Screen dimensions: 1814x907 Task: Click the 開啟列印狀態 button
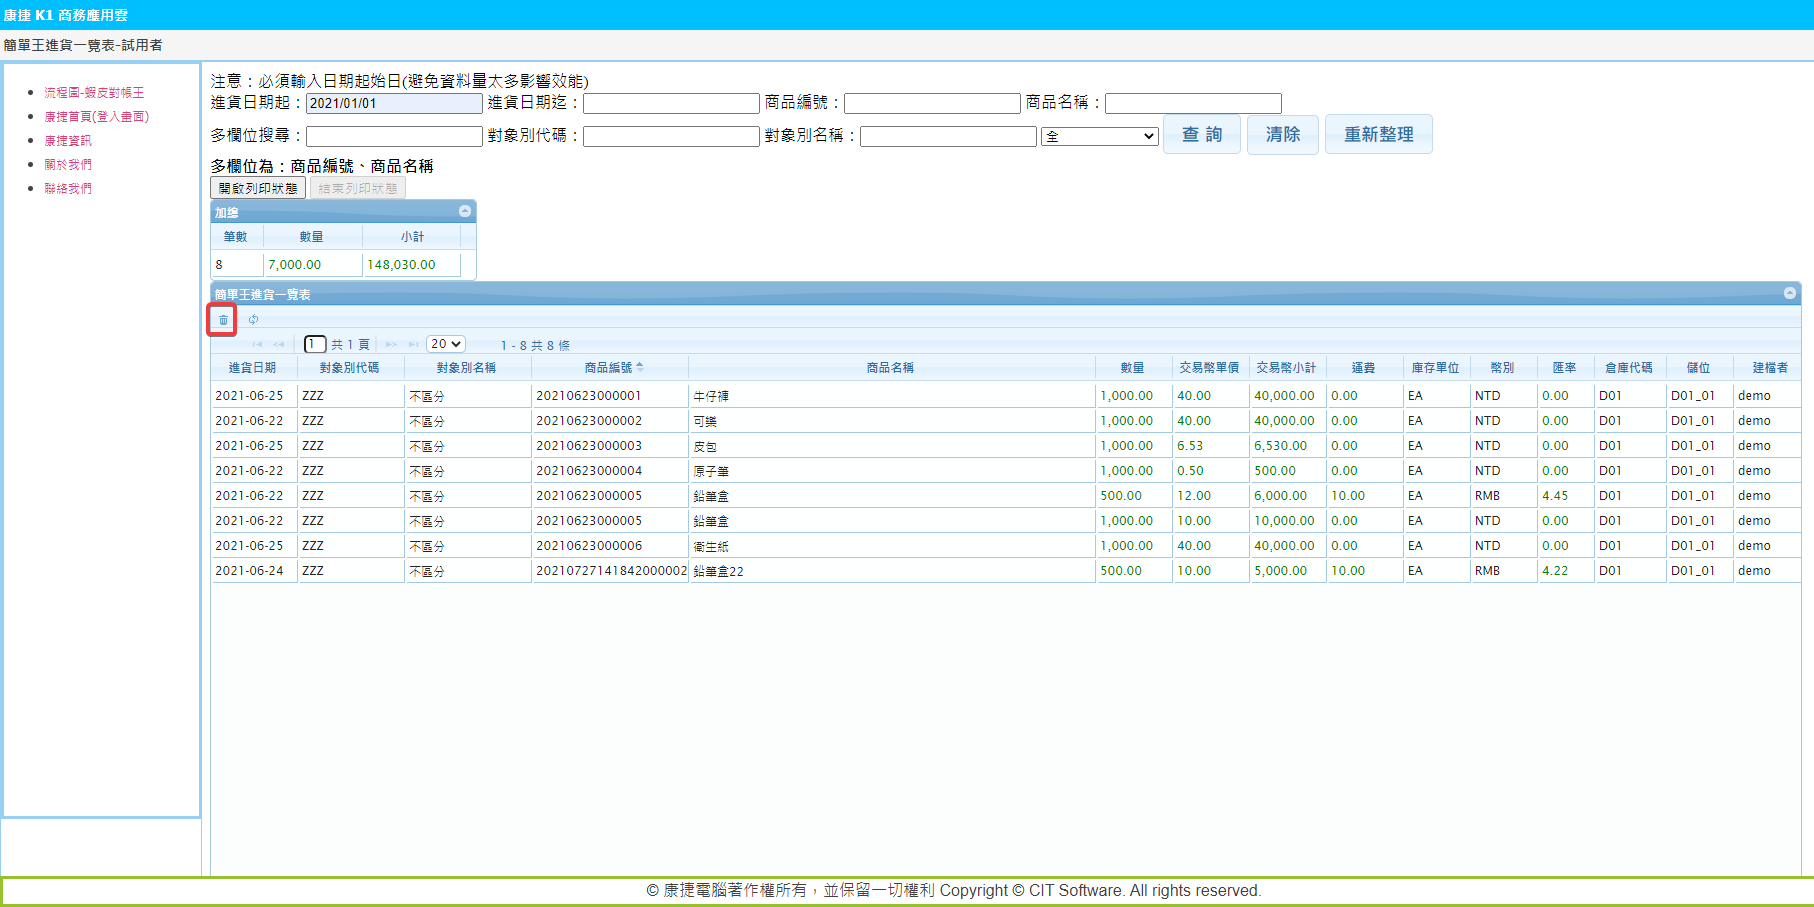tap(258, 188)
